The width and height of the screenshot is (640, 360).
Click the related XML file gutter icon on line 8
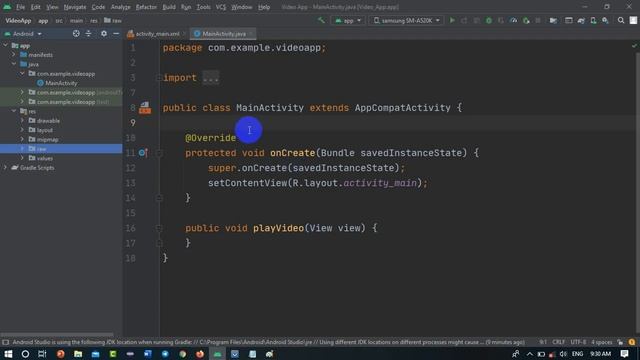coord(145,108)
